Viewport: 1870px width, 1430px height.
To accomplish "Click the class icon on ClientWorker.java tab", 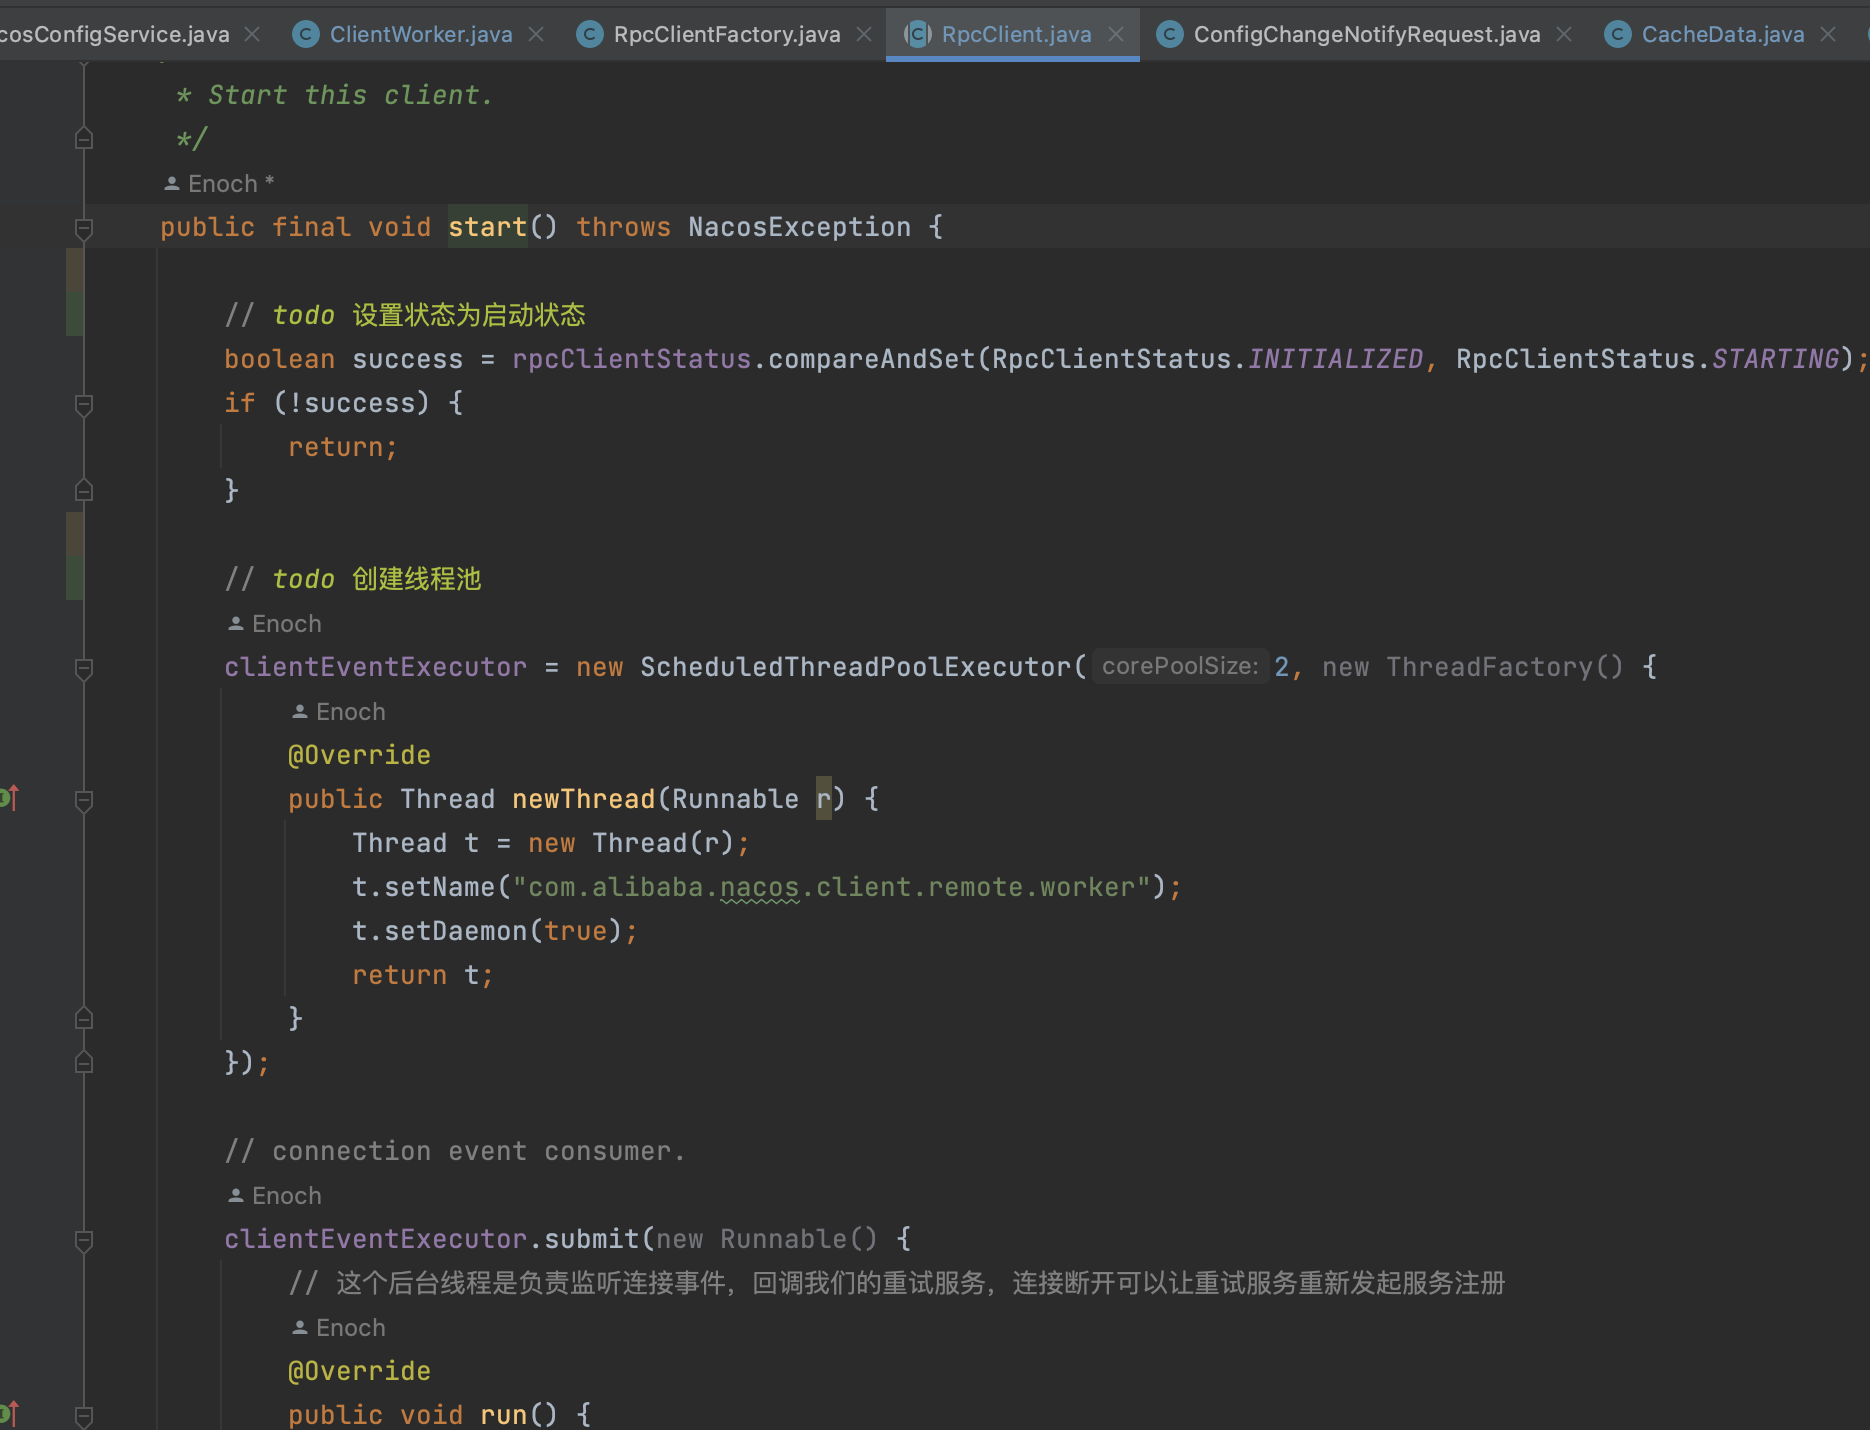I will tap(305, 34).
